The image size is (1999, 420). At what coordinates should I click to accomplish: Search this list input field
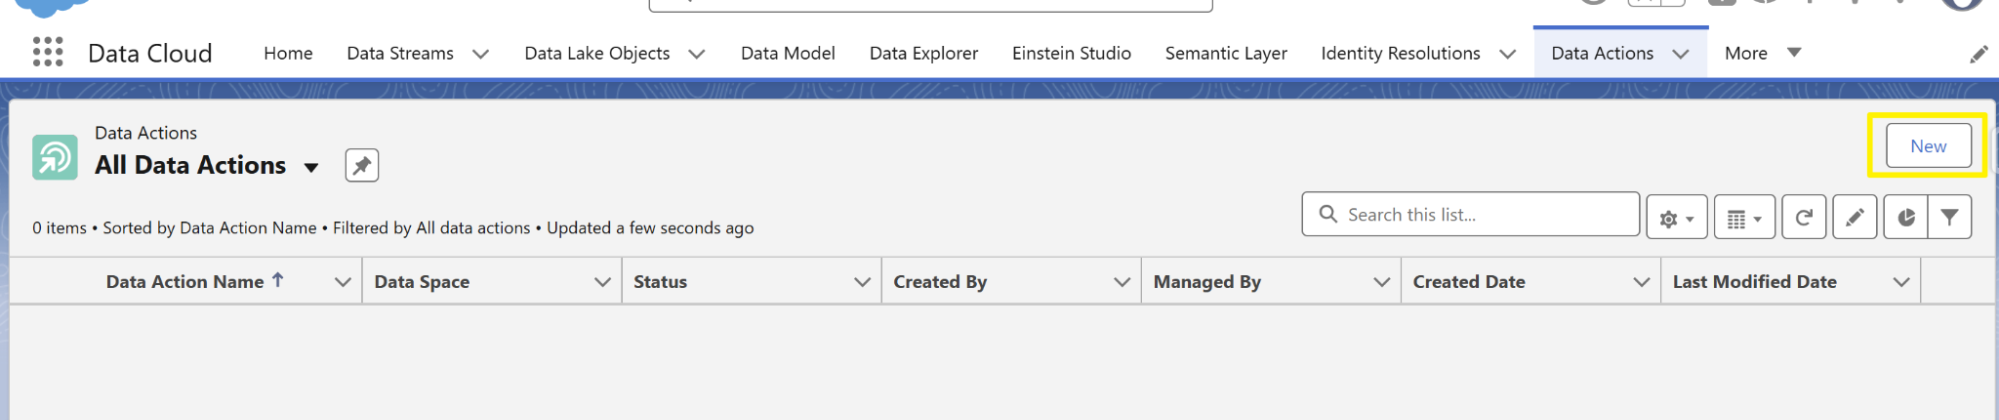1470,214
